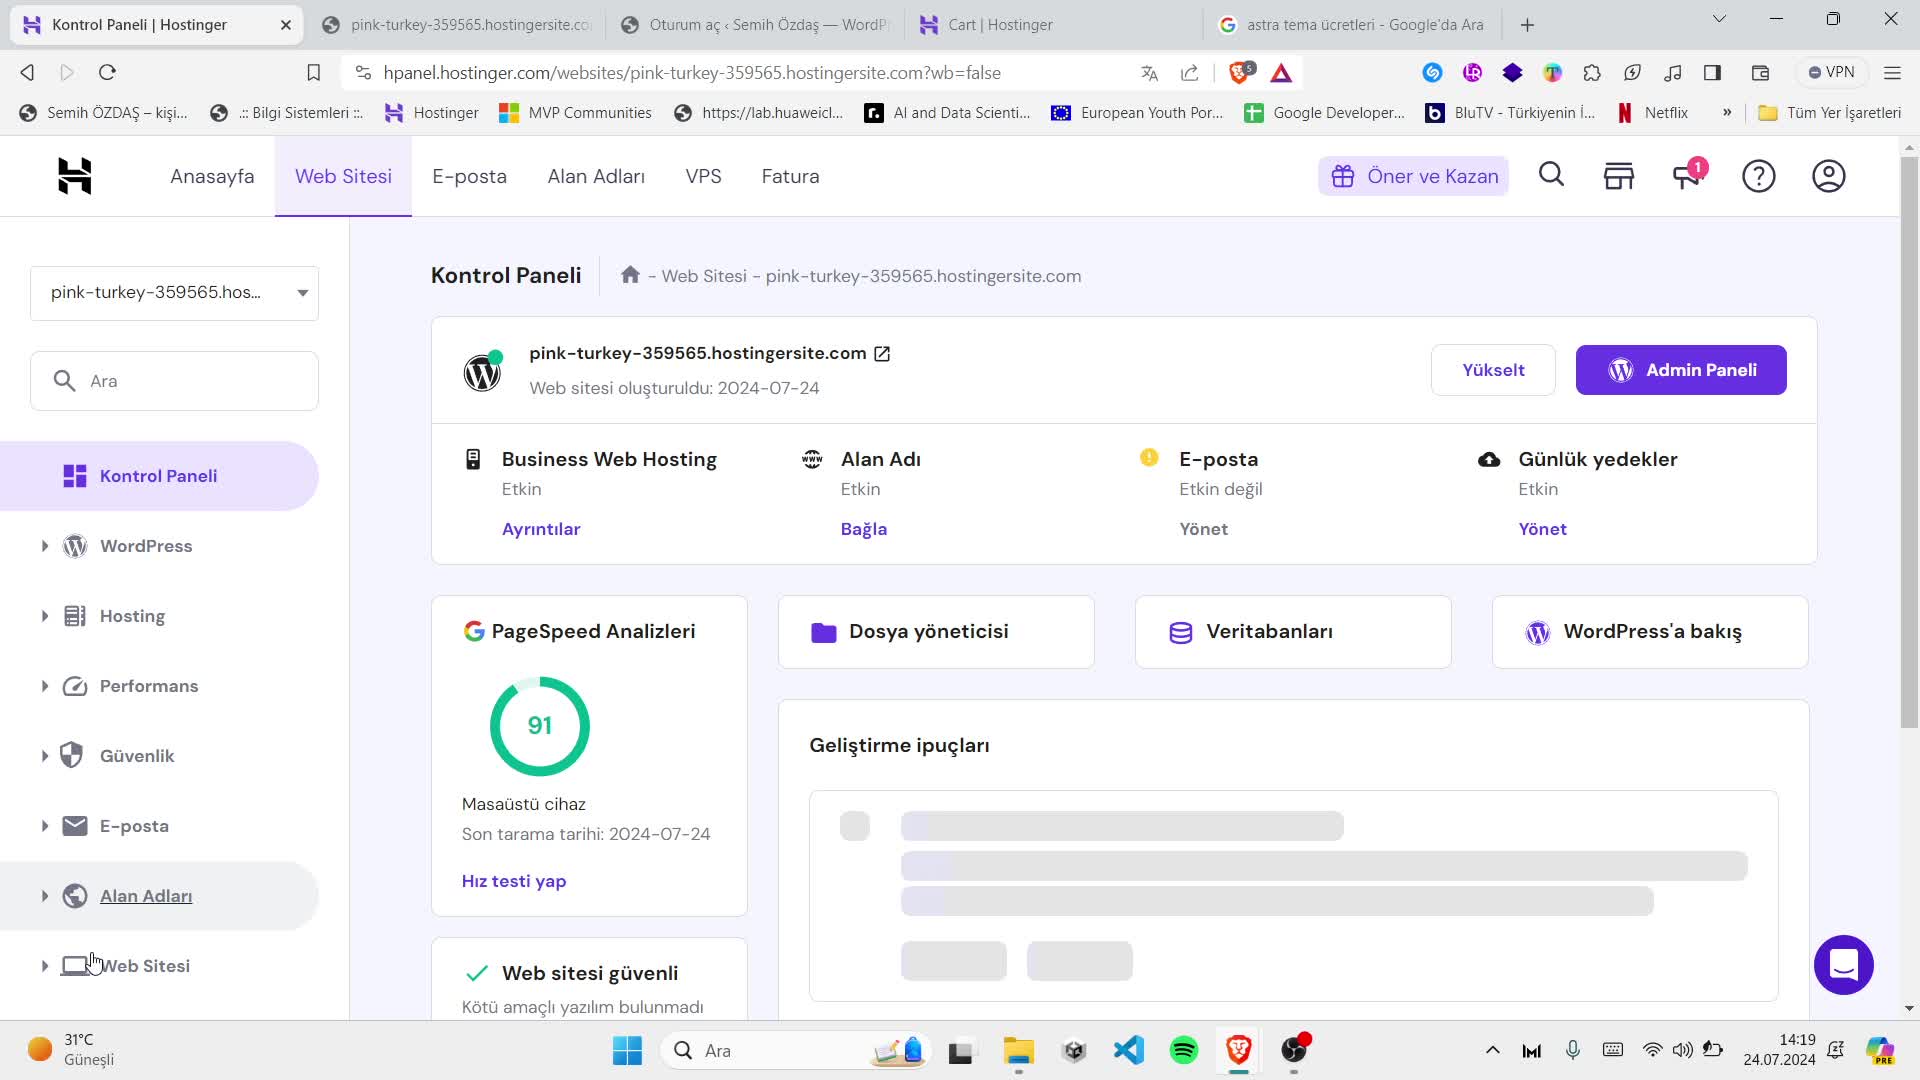The height and width of the screenshot is (1080, 1920).
Task: Toggle the Brave VPN button
Action: pos(1830,73)
